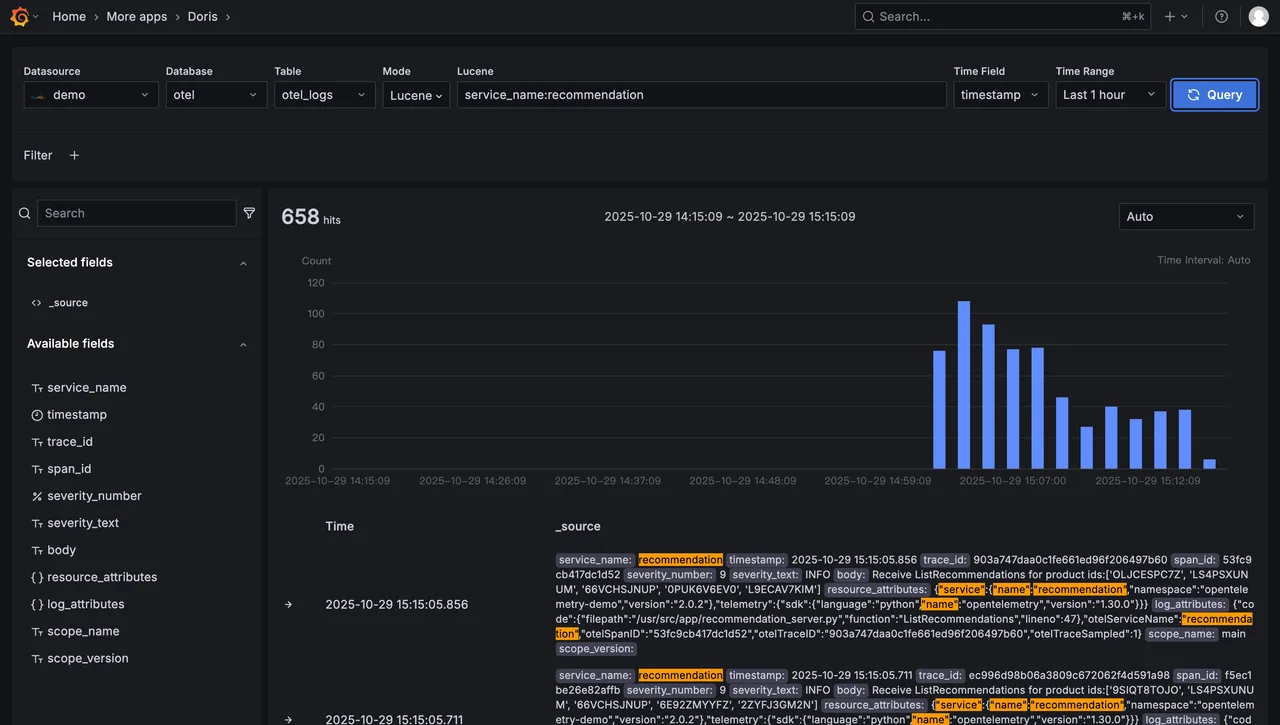The width and height of the screenshot is (1280, 725).
Task: Expand the first log row entry
Action: 288,604
